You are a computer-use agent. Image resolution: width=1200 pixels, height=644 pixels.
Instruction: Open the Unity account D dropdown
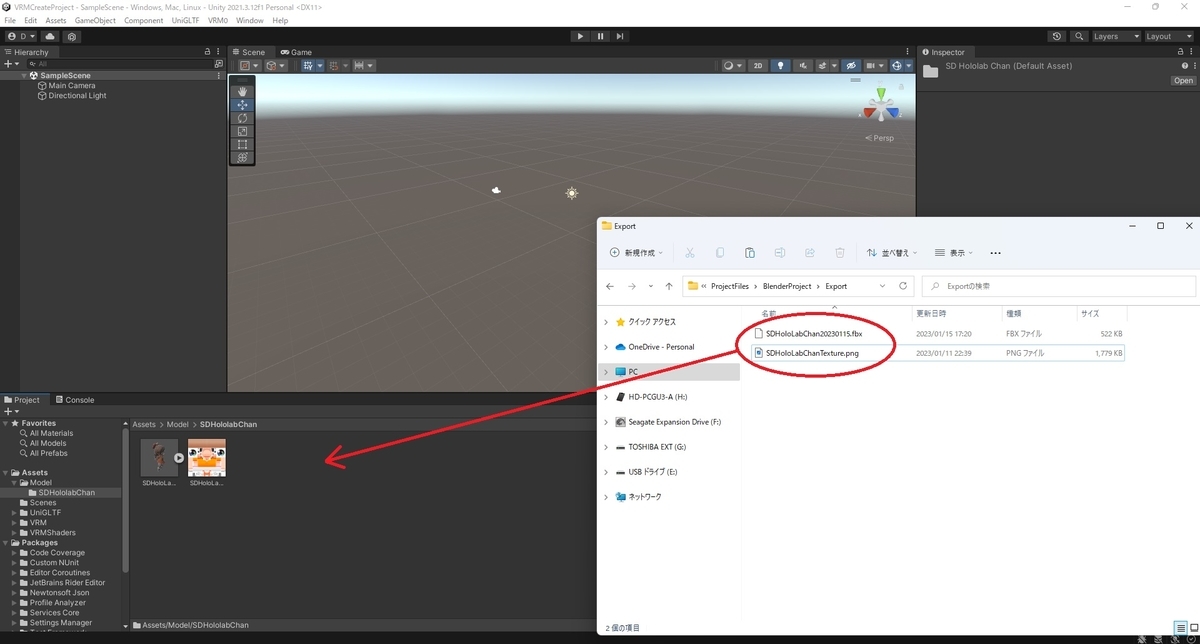tap(21, 36)
